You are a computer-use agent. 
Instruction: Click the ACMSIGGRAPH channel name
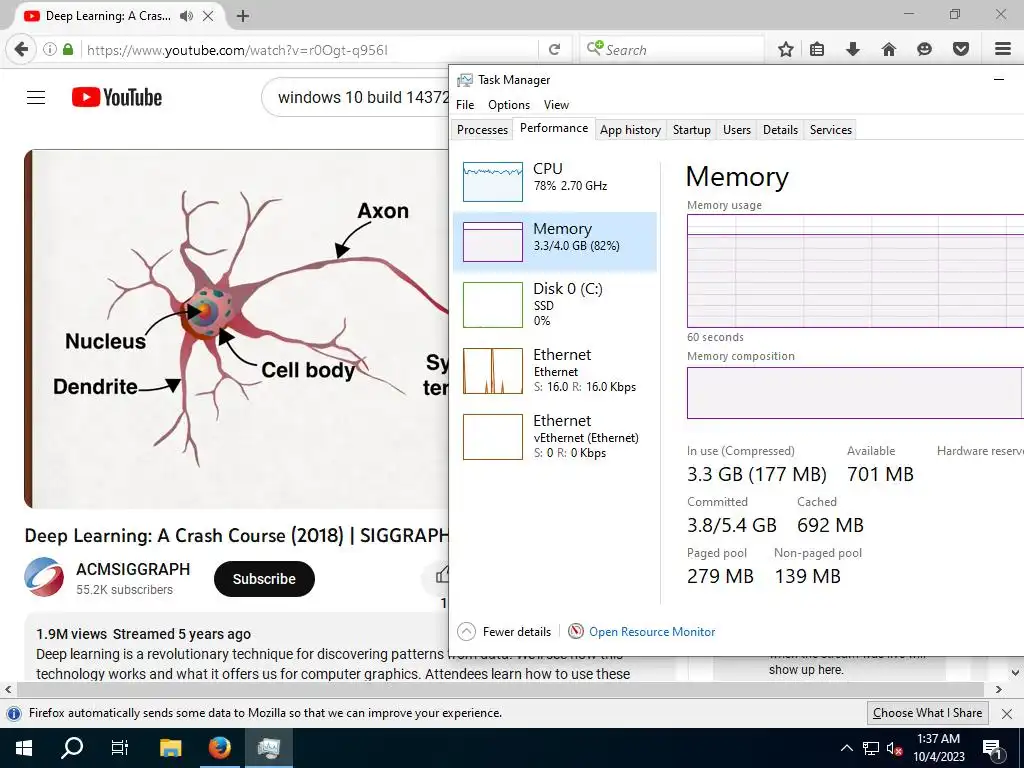coord(133,569)
